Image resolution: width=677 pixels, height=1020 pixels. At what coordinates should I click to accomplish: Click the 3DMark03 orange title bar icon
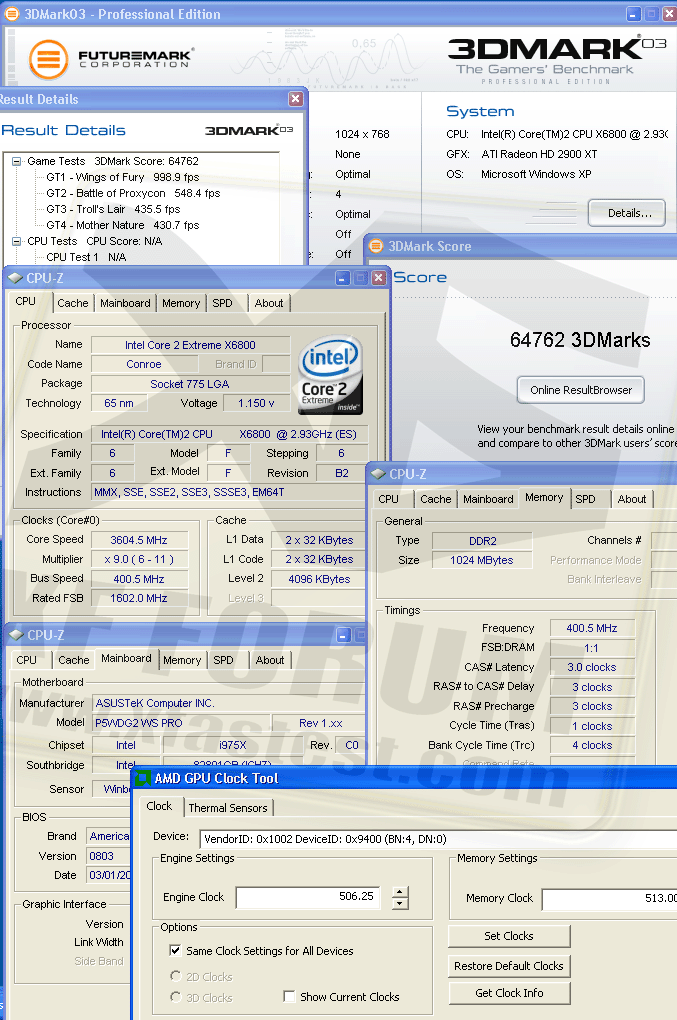click(x=12, y=14)
